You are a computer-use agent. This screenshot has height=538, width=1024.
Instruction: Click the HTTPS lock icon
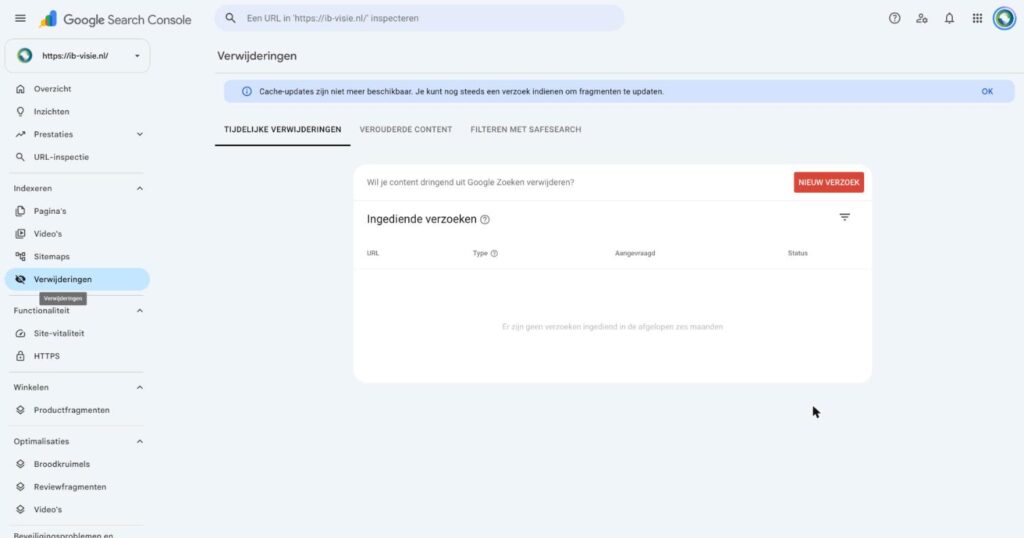pyautogui.click(x=20, y=356)
